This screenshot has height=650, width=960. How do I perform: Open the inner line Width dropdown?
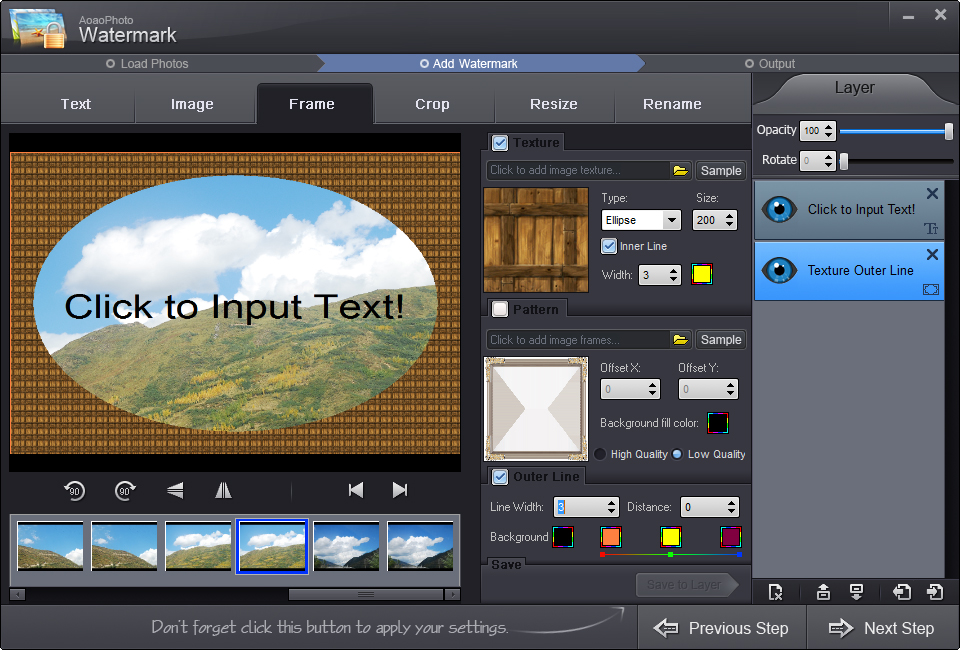click(671, 273)
